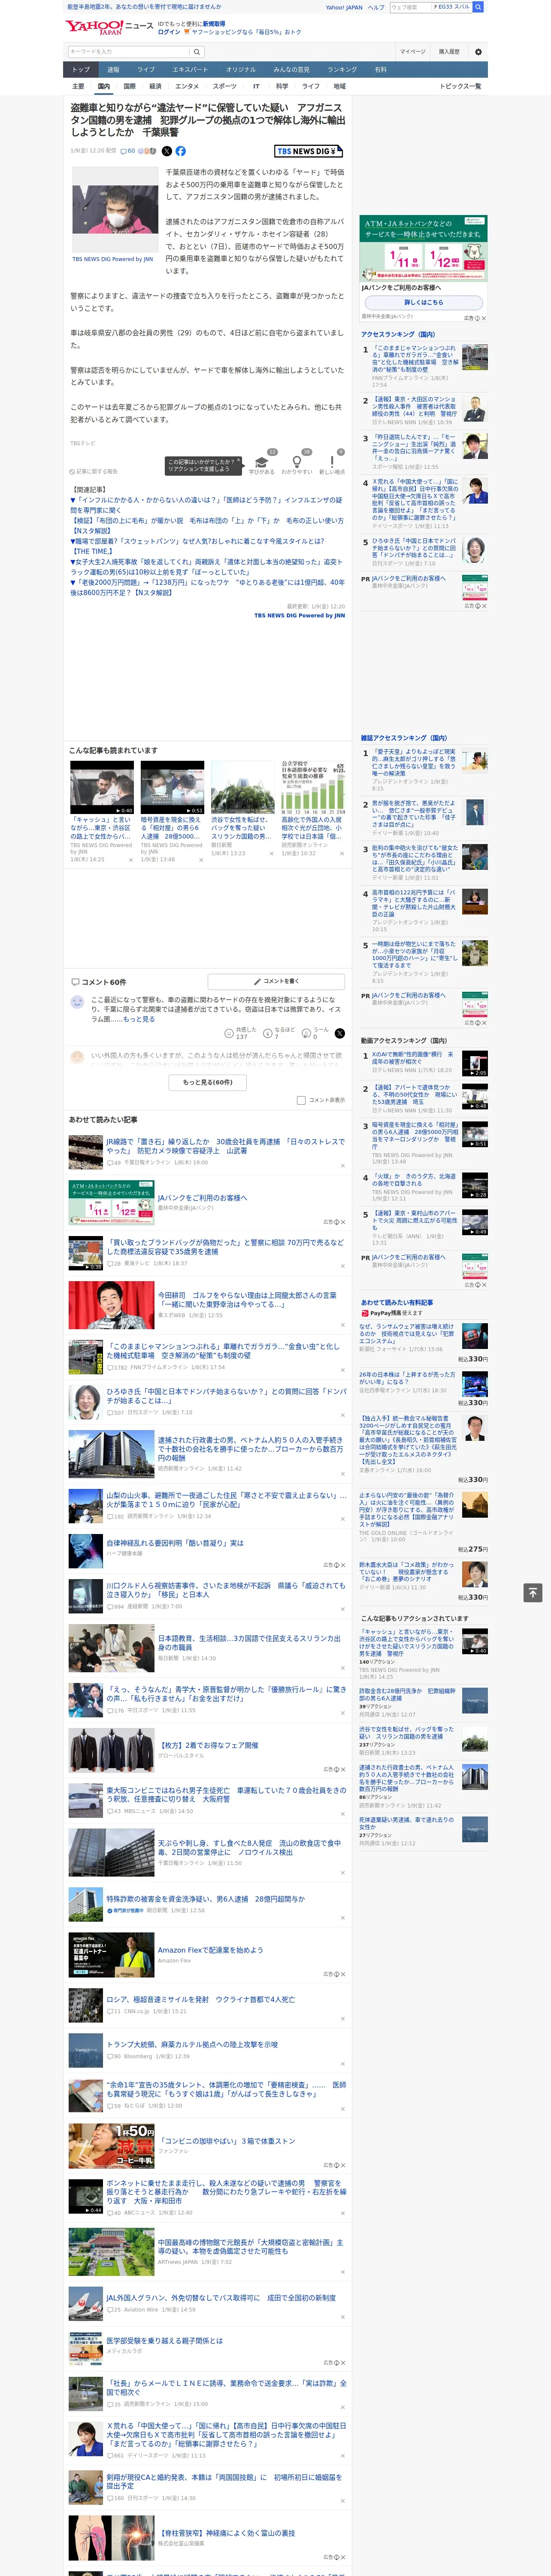This screenshot has width=551, height=2576.
Task: Open トピックス一覧 link
Action: coord(460,86)
